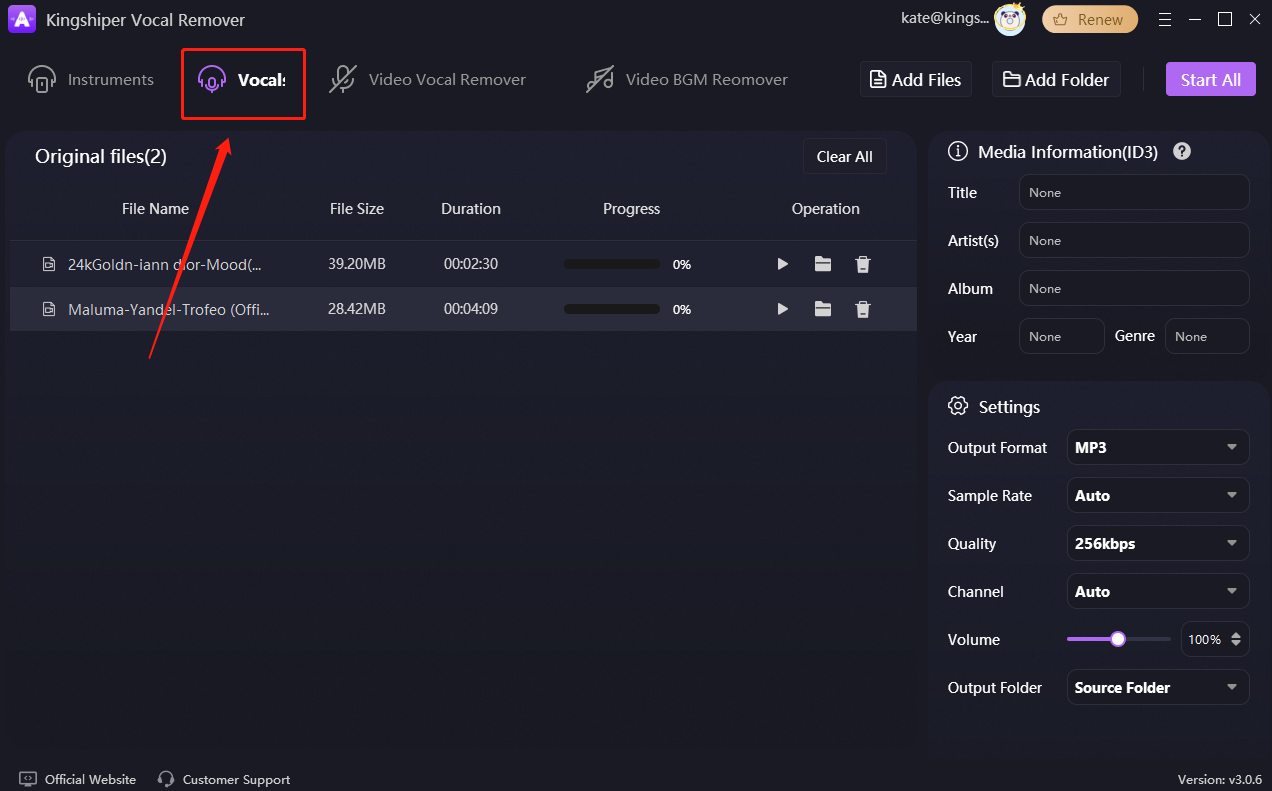Image resolution: width=1272 pixels, height=791 pixels.
Task: Open folder for 24kGoldn-iann dior-Mood file
Action: coord(823,264)
